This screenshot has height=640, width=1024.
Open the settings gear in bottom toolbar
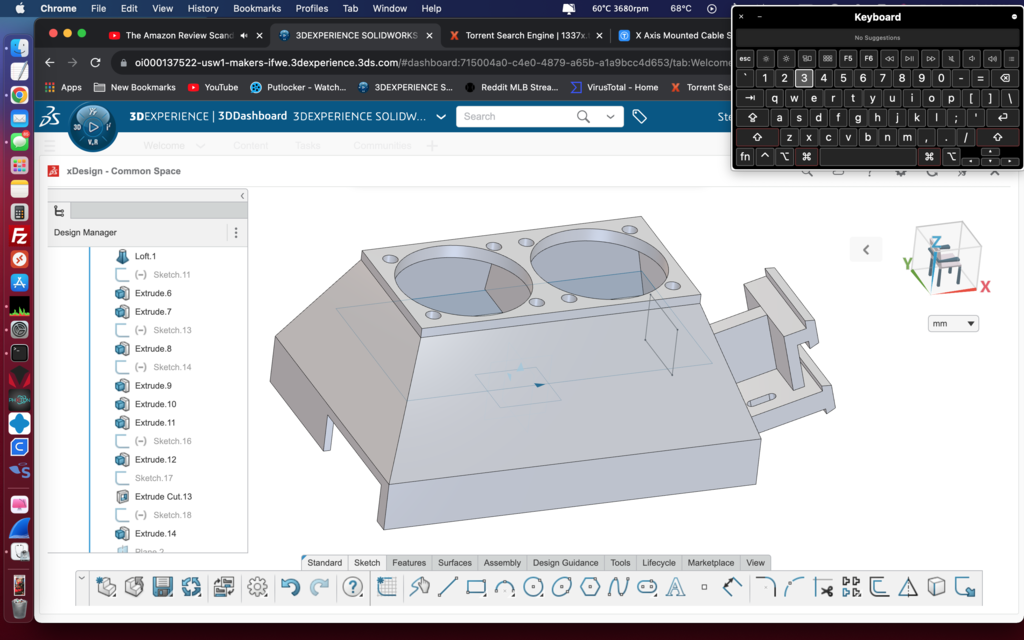click(257, 586)
